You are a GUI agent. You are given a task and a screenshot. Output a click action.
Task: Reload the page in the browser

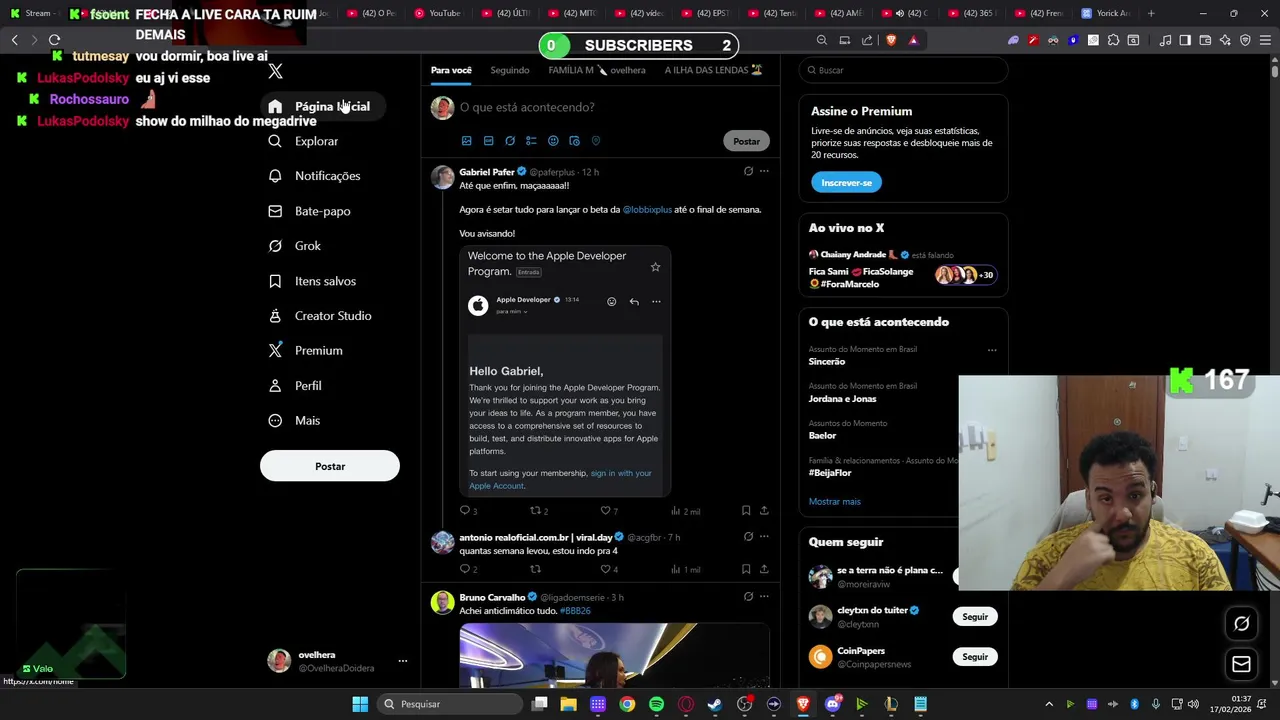point(55,40)
